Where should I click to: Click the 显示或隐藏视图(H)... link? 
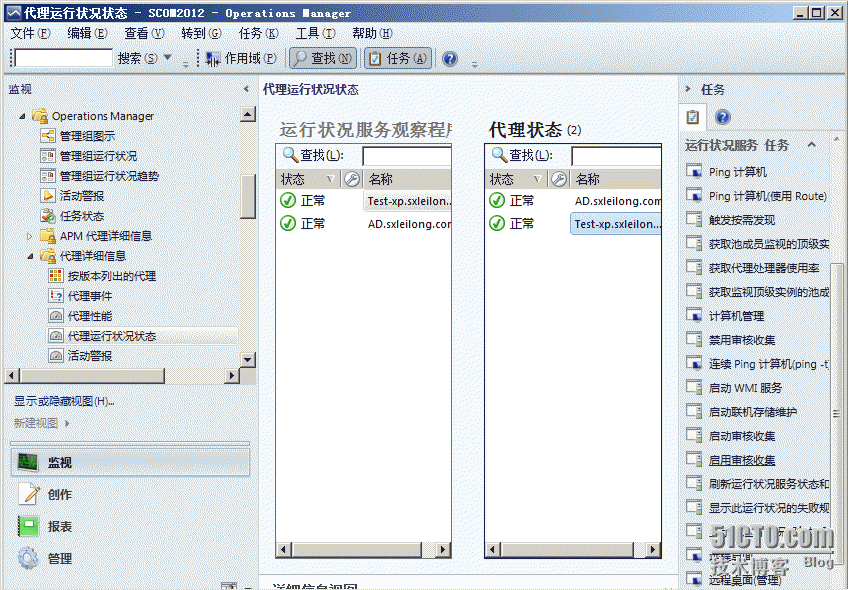tap(64, 401)
